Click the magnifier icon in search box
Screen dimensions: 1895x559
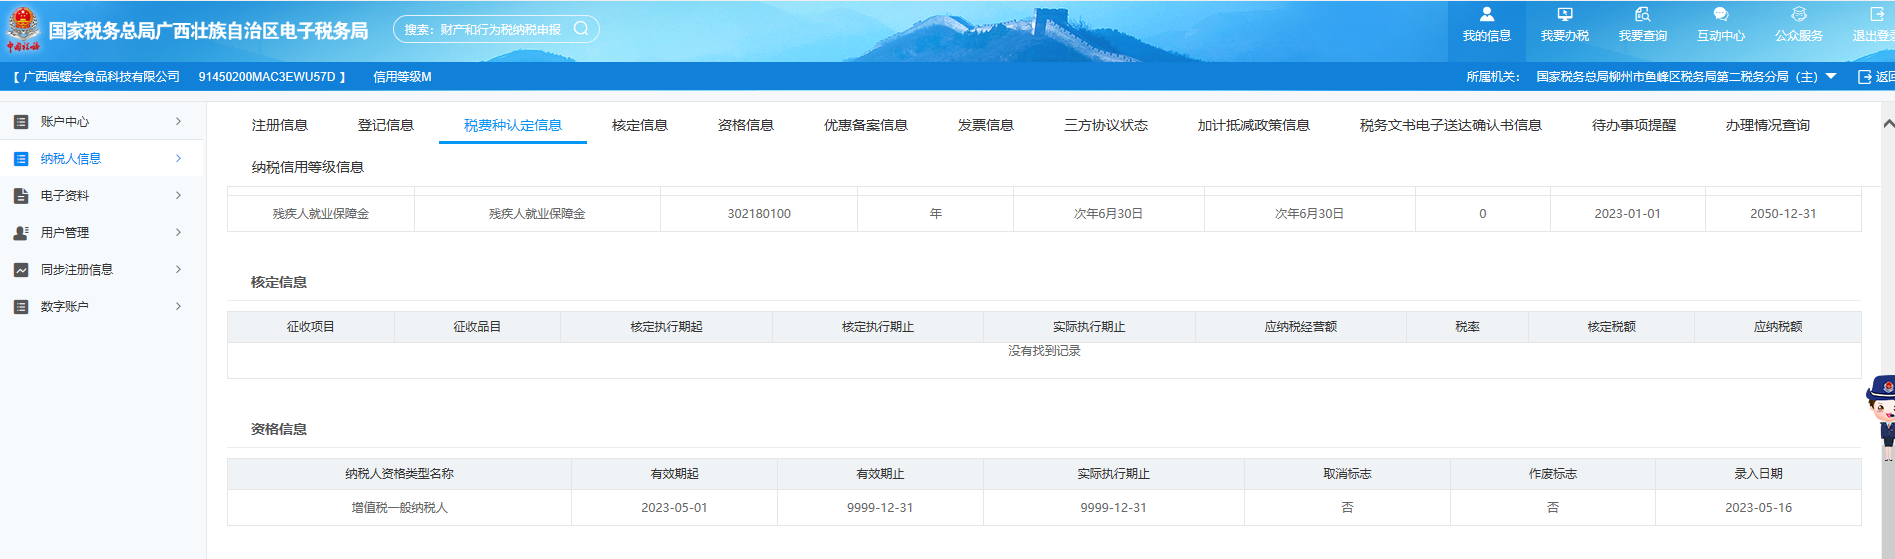(581, 29)
